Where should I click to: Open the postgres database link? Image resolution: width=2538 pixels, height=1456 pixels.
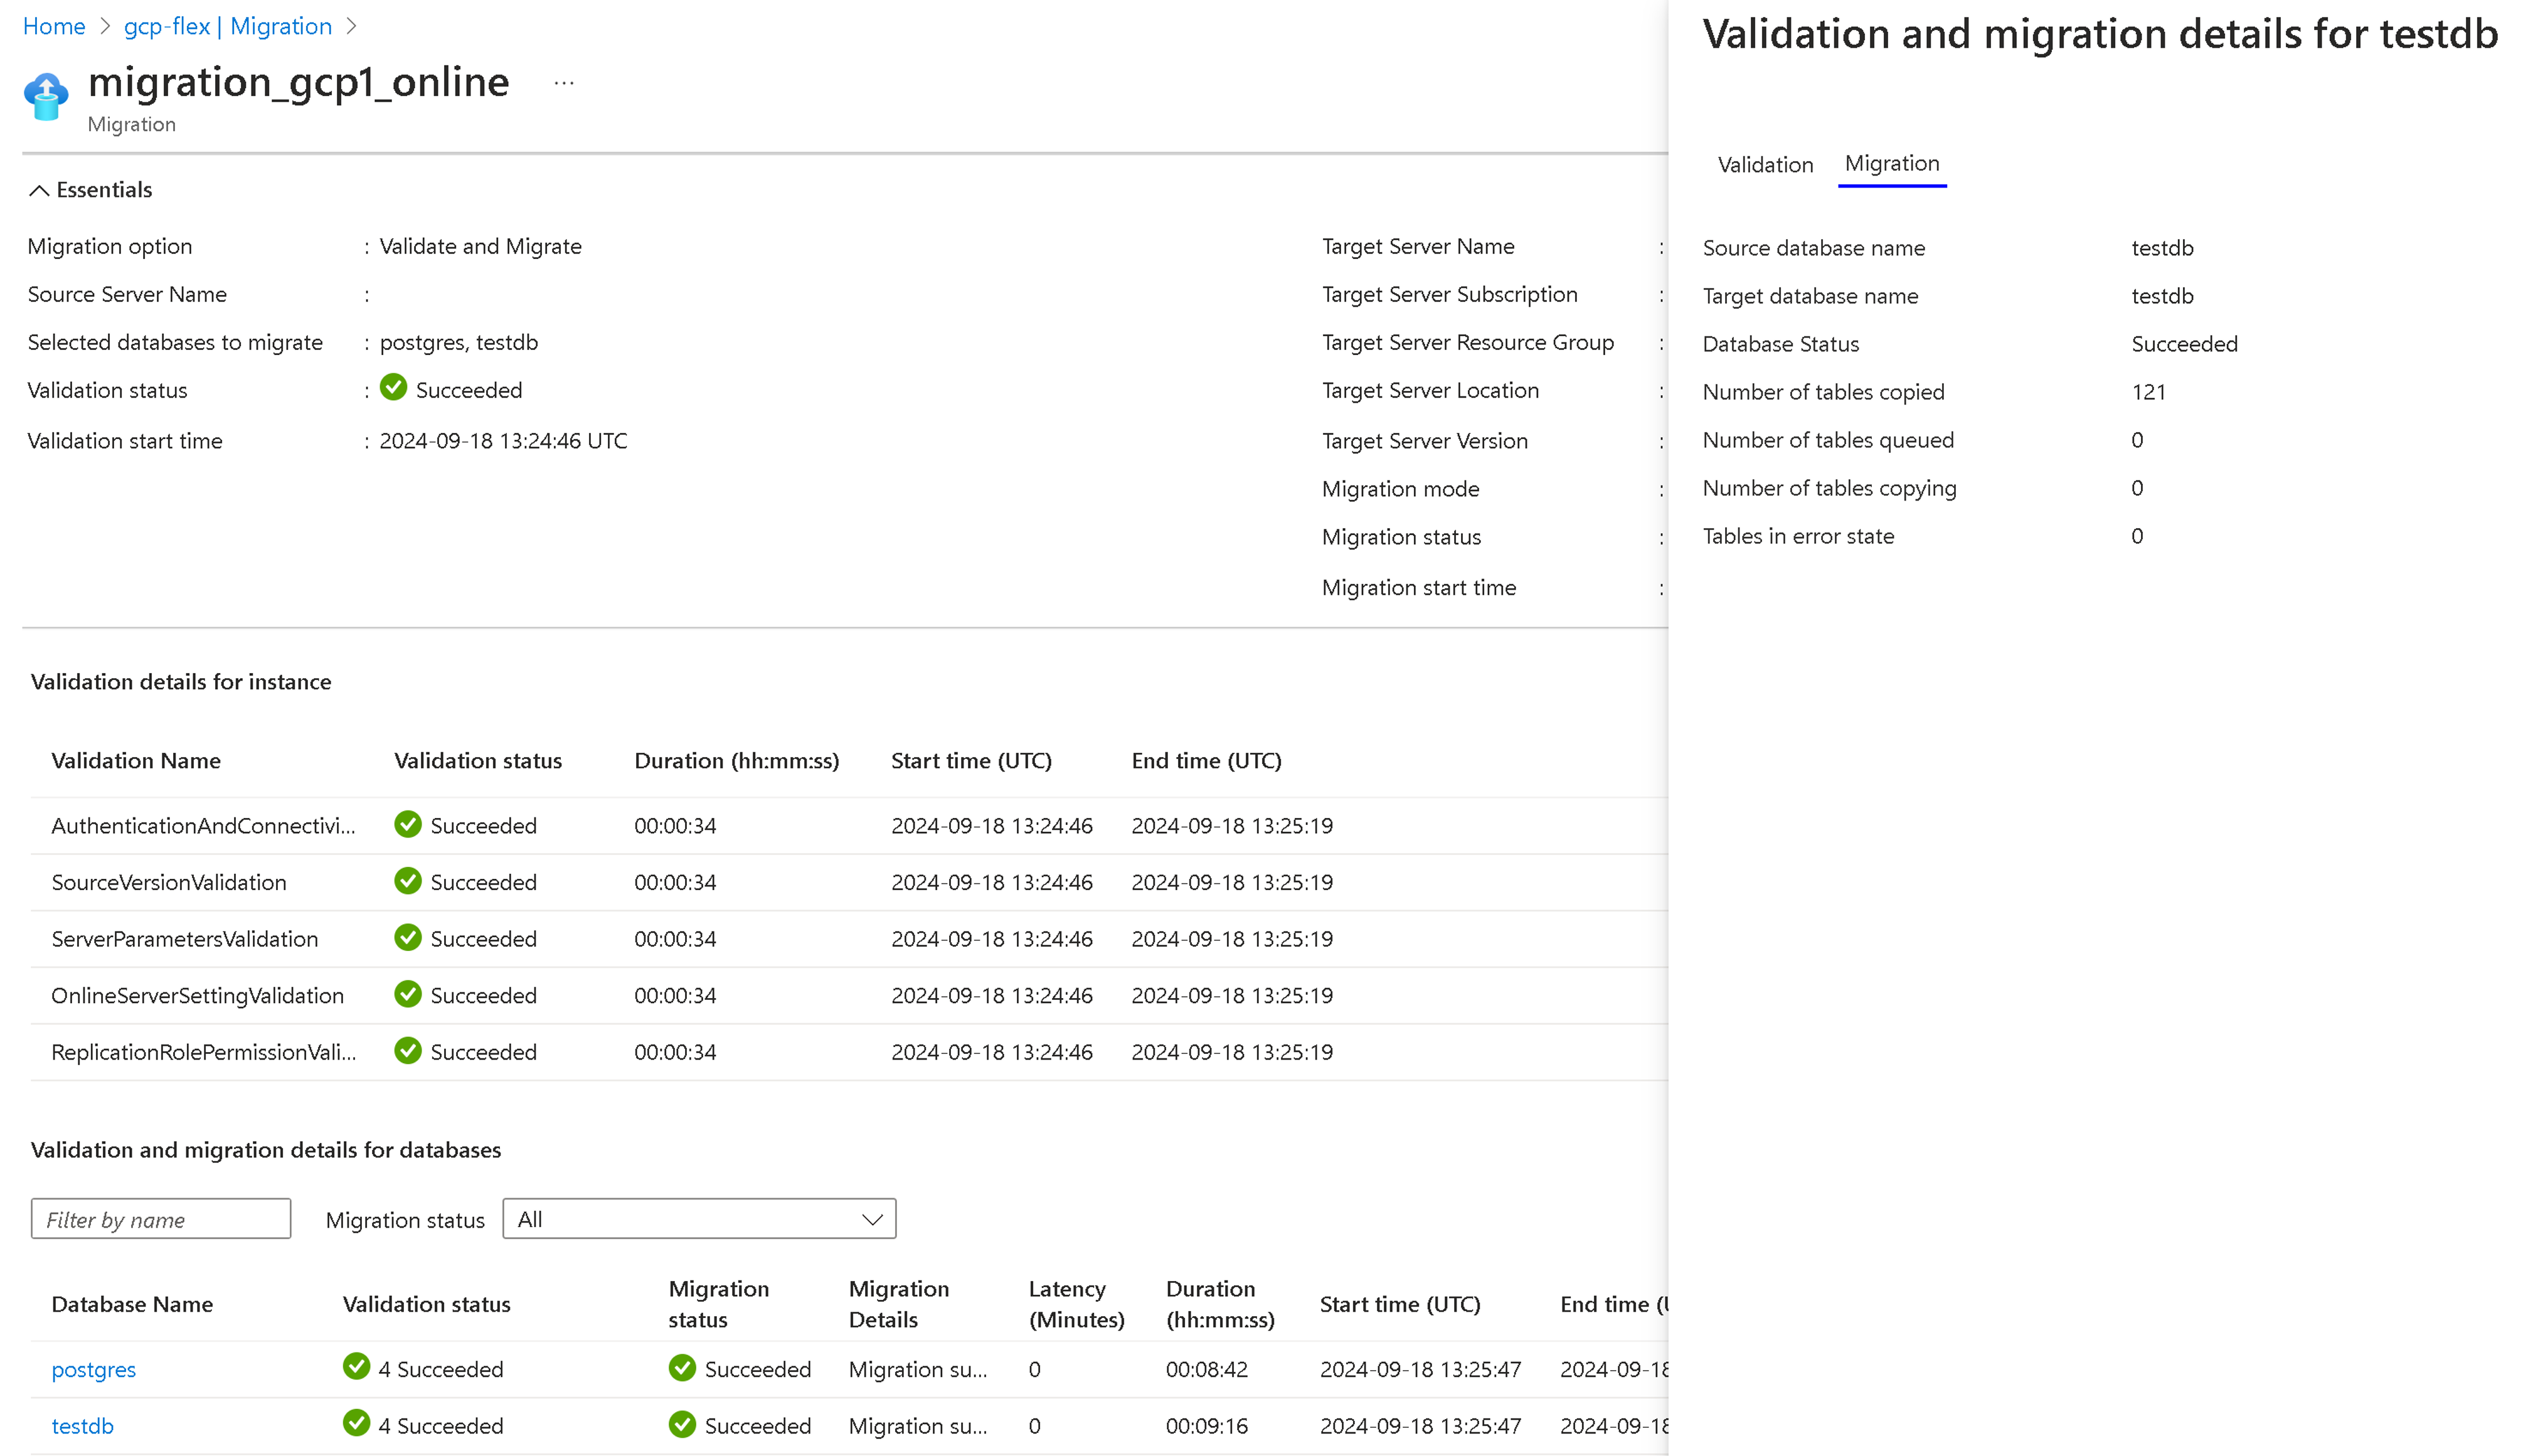pos(93,1369)
